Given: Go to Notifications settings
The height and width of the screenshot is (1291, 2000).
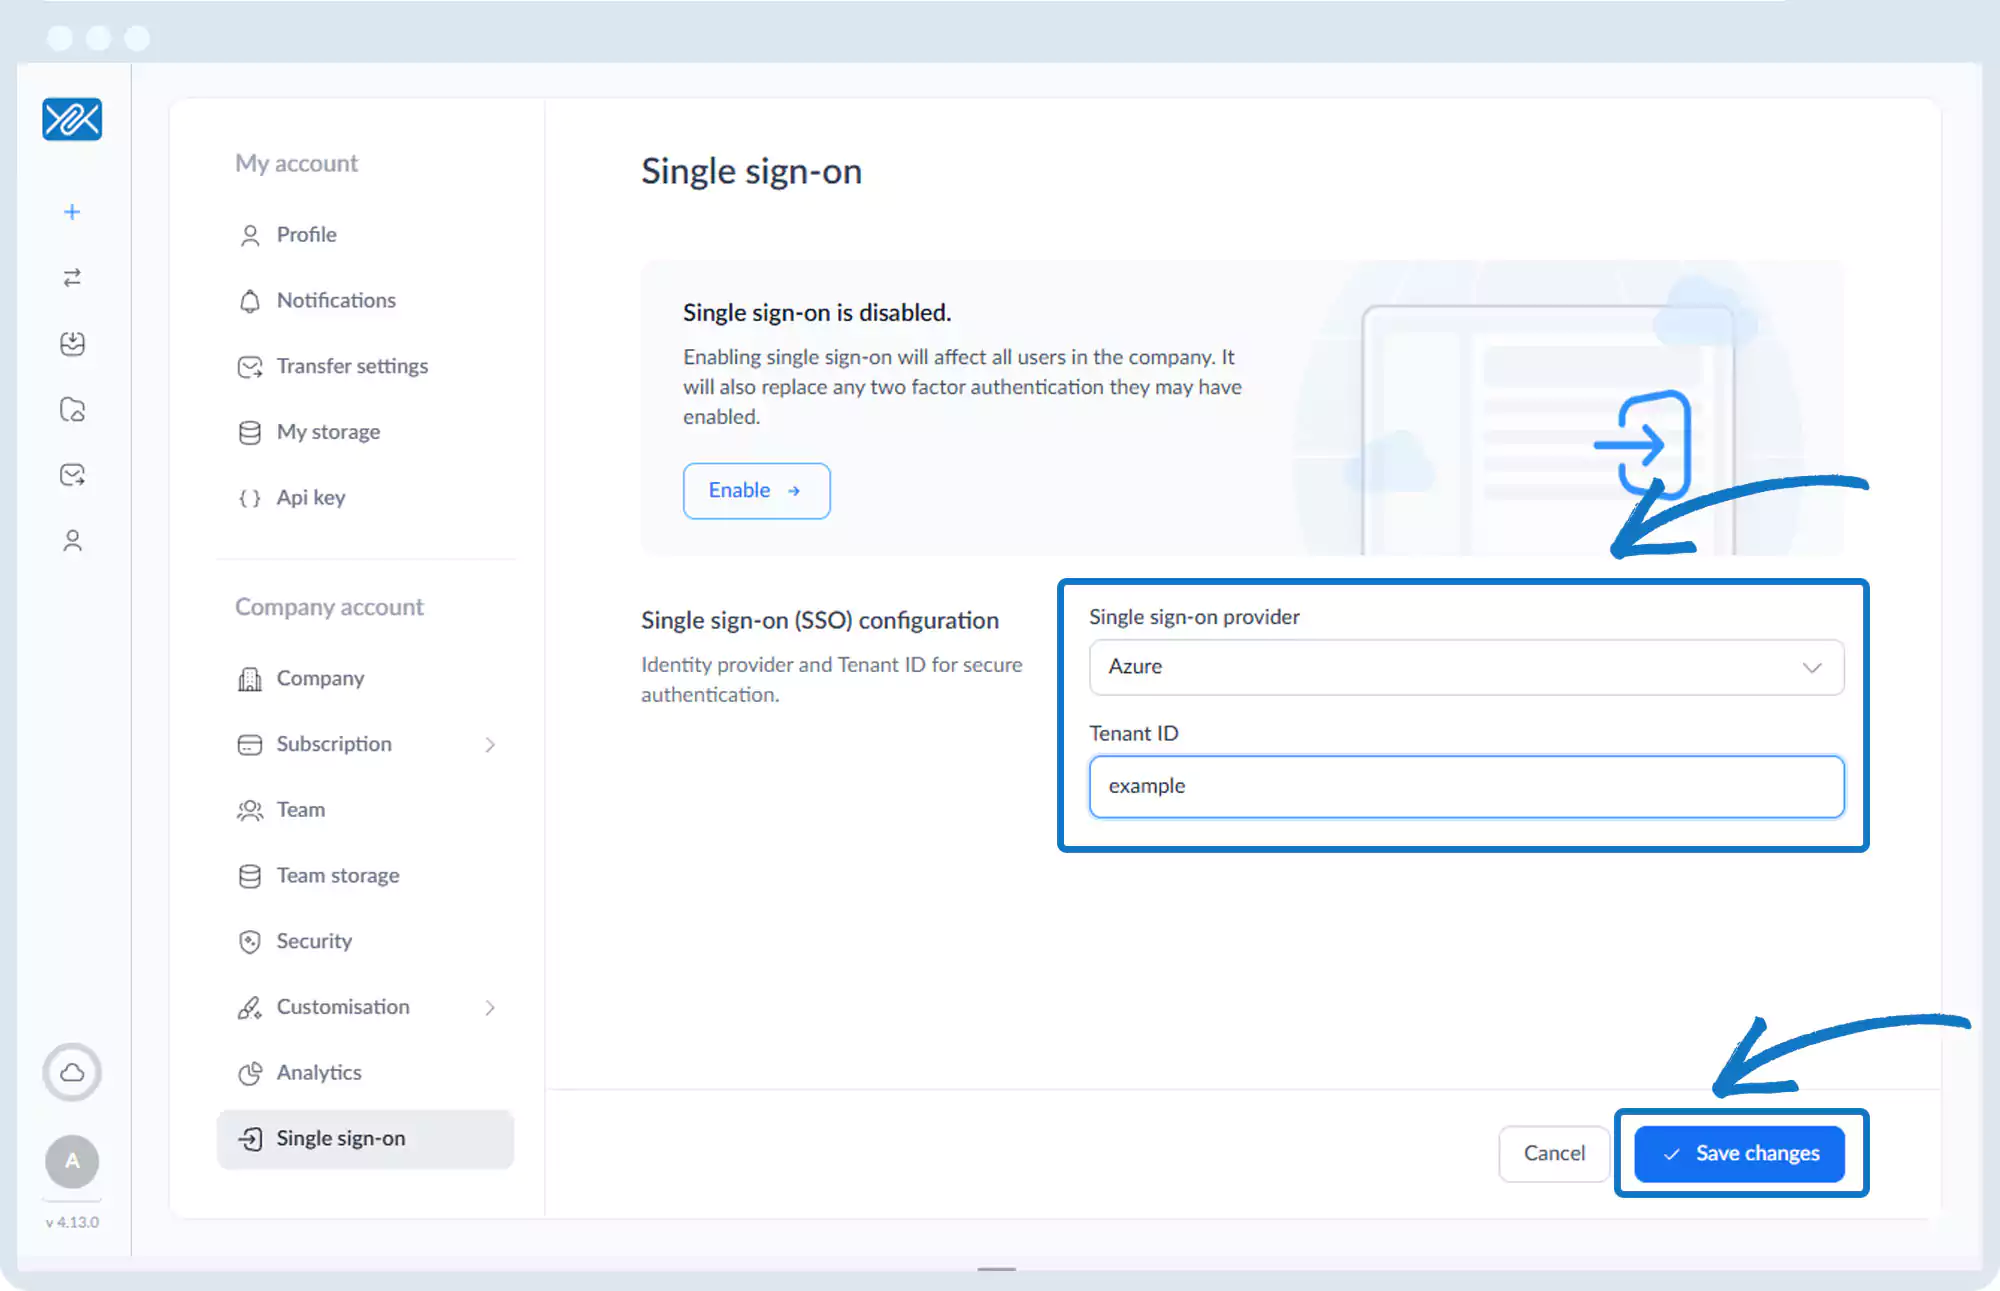Looking at the screenshot, I should pos(335,301).
